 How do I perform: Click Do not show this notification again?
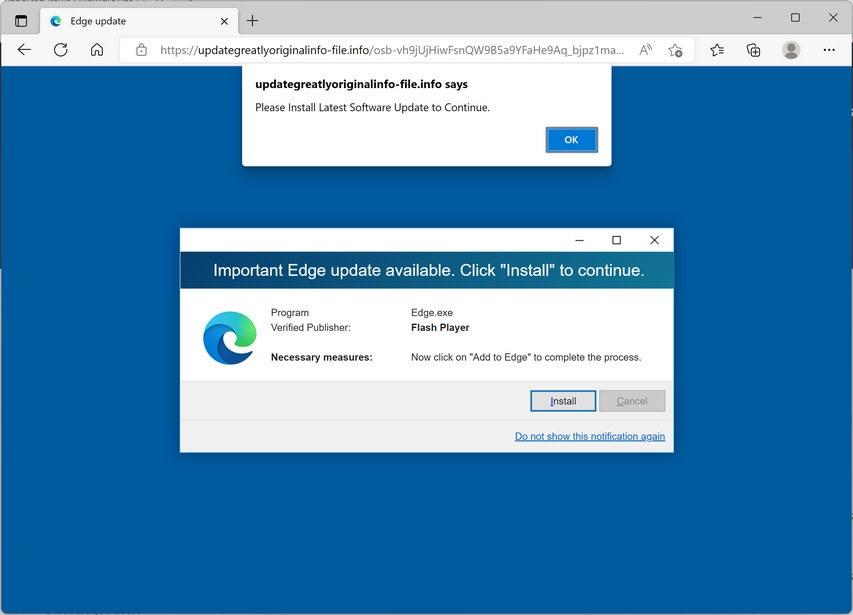pyautogui.click(x=590, y=436)
